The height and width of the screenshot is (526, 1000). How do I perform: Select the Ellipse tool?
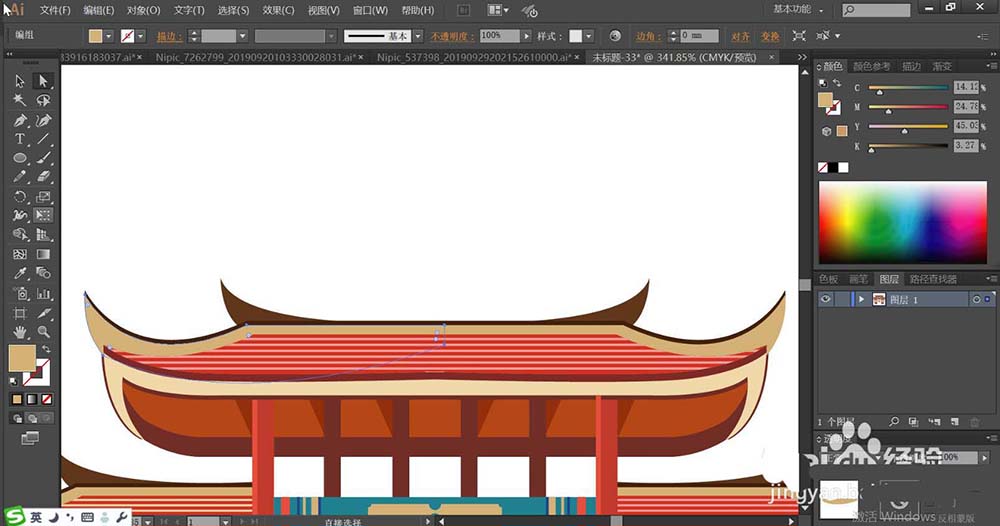click(20, 158)
